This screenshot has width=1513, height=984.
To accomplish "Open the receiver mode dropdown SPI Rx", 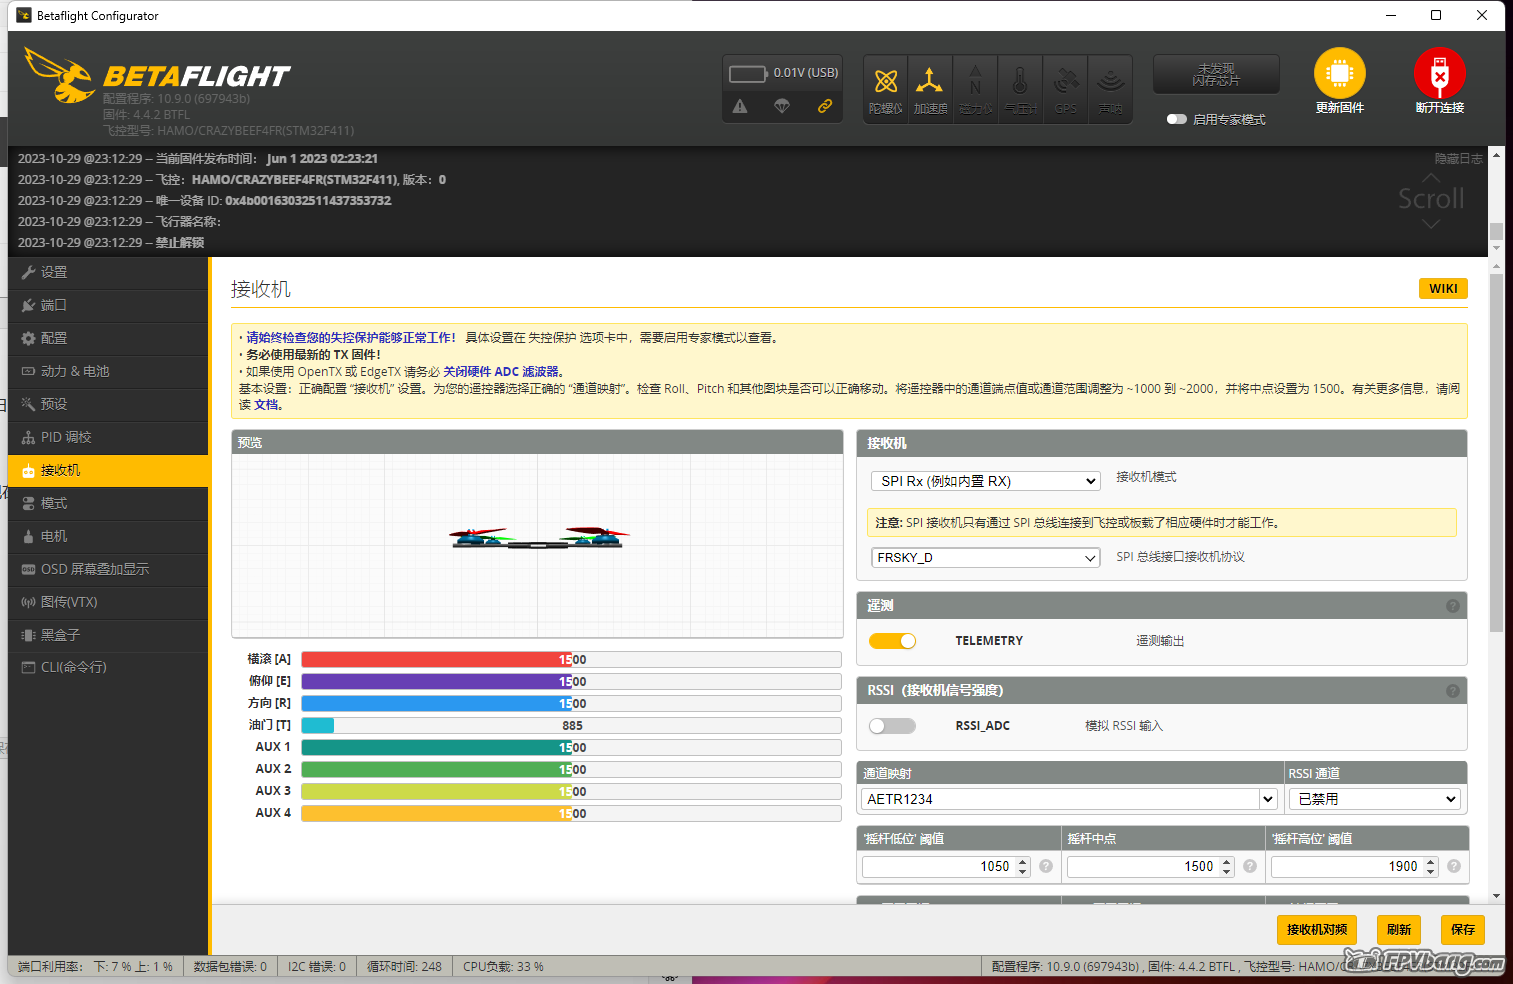I will (986, 481).
